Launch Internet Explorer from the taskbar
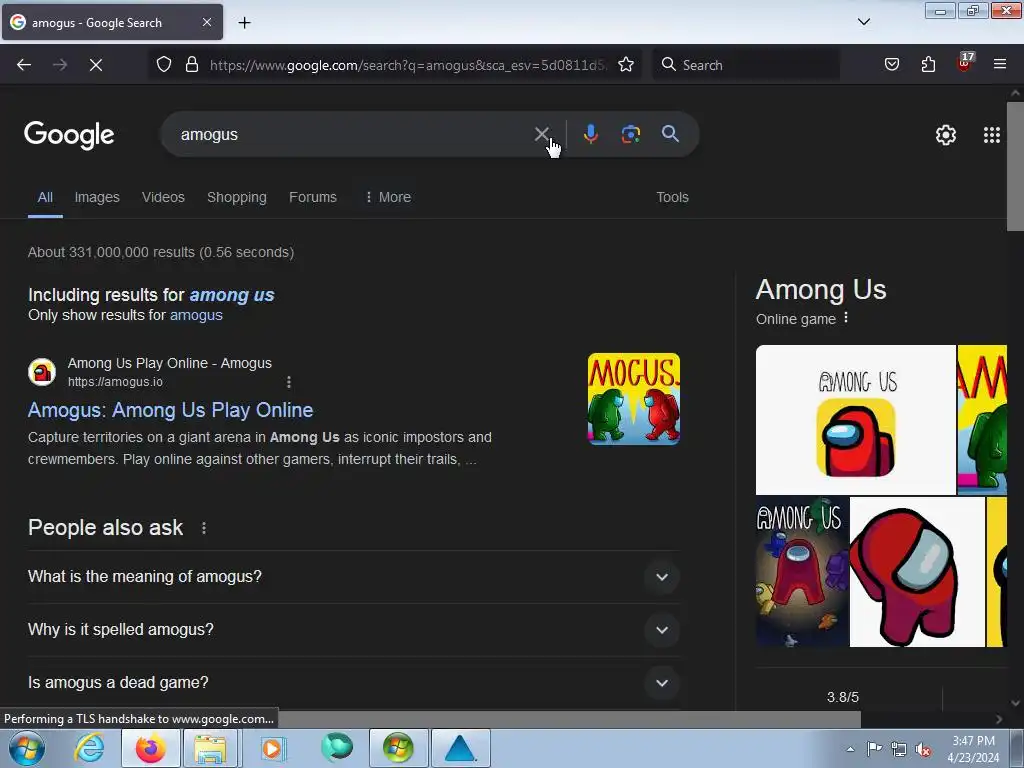Viewport: 1024px width, 768px height. (89, 748)
